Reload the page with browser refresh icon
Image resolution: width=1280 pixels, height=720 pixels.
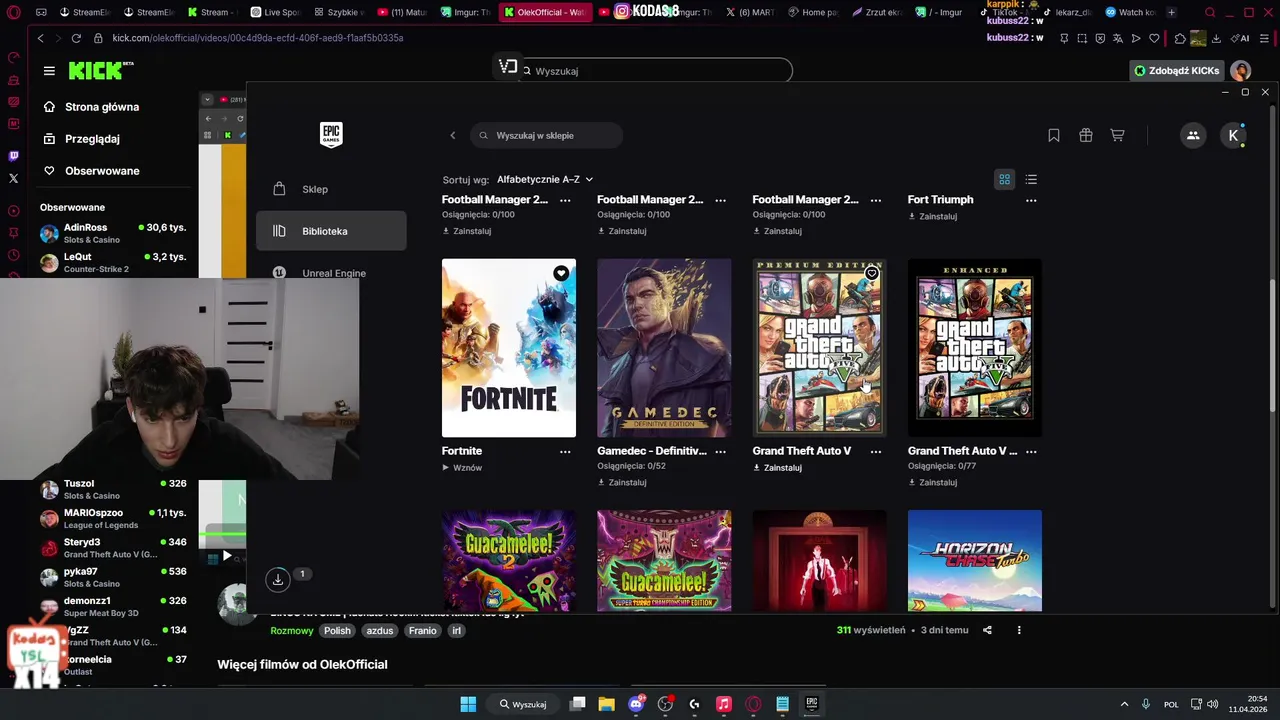coord(76,38)
